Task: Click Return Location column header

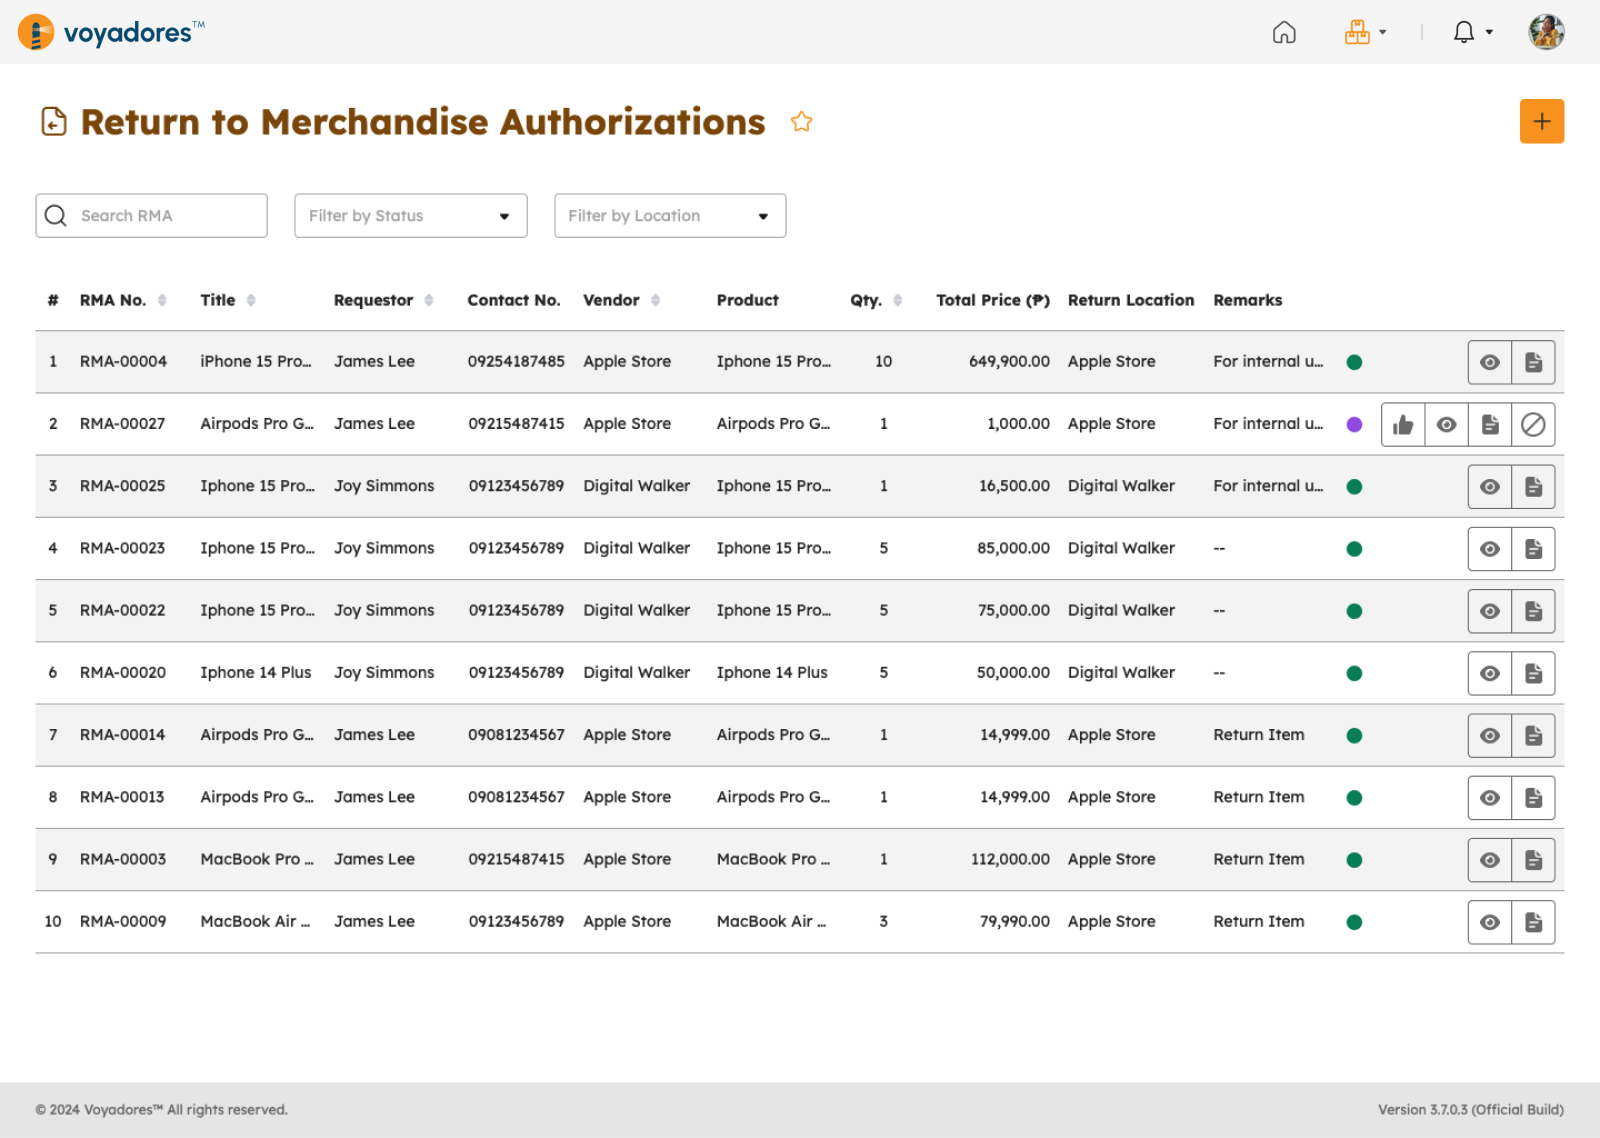Action: click(1131, 300)
